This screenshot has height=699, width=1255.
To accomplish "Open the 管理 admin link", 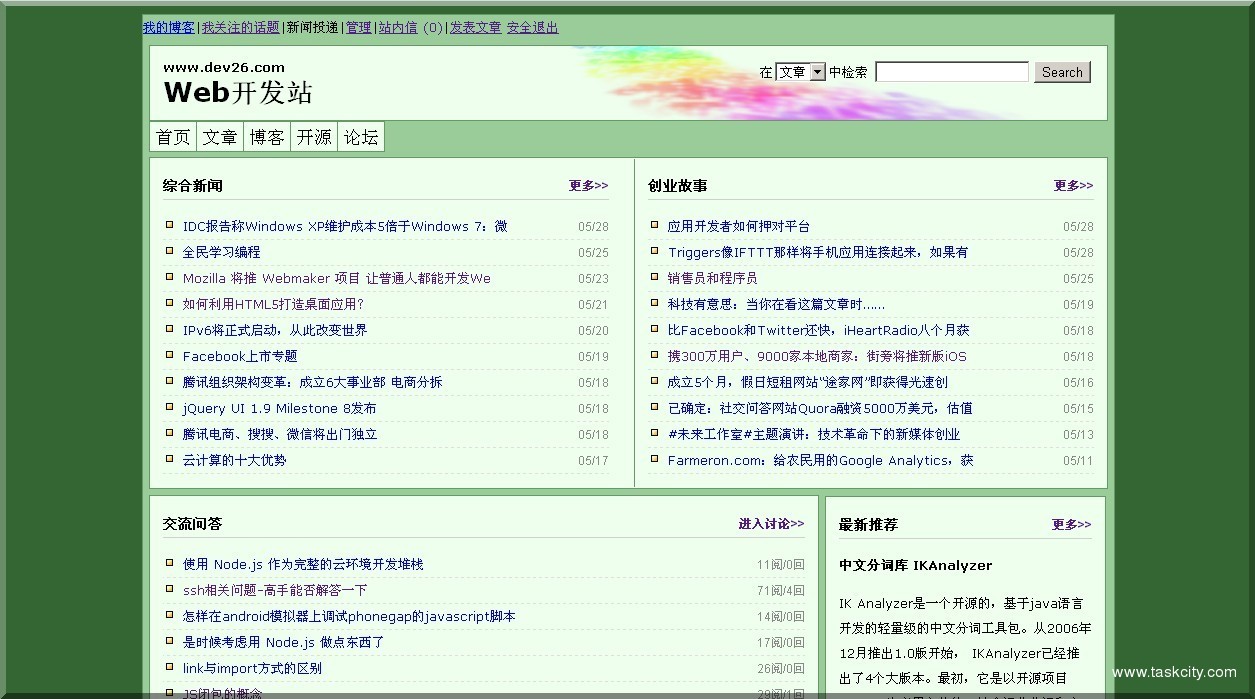I will pyautogui.click(x=358, y=27).
